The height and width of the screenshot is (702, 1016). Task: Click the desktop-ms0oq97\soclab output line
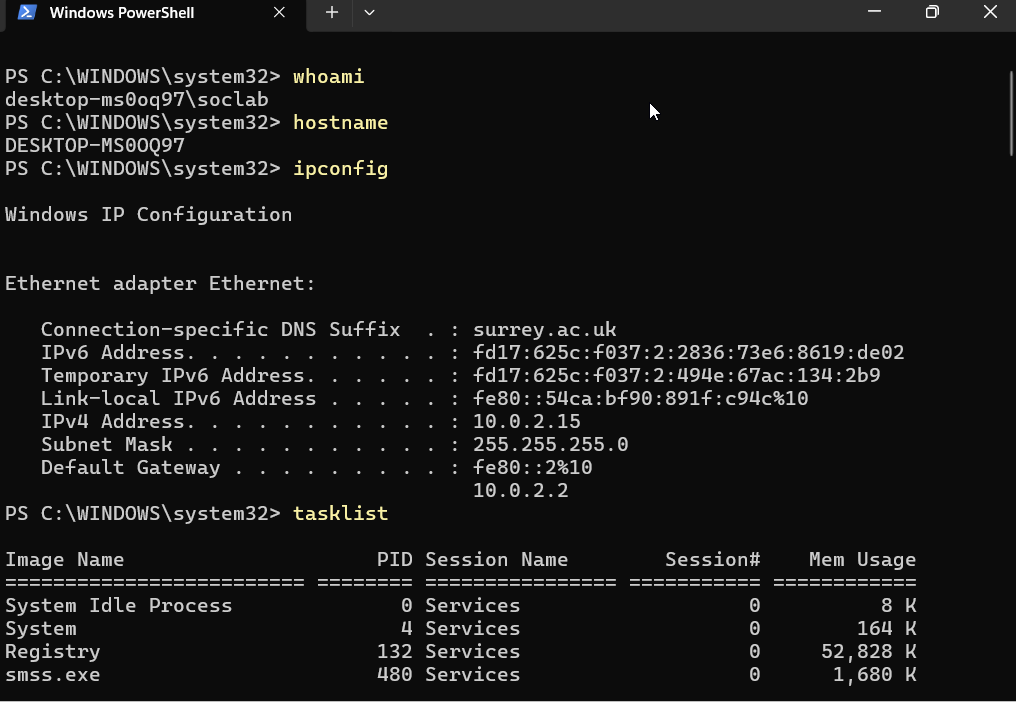(136, 99)
